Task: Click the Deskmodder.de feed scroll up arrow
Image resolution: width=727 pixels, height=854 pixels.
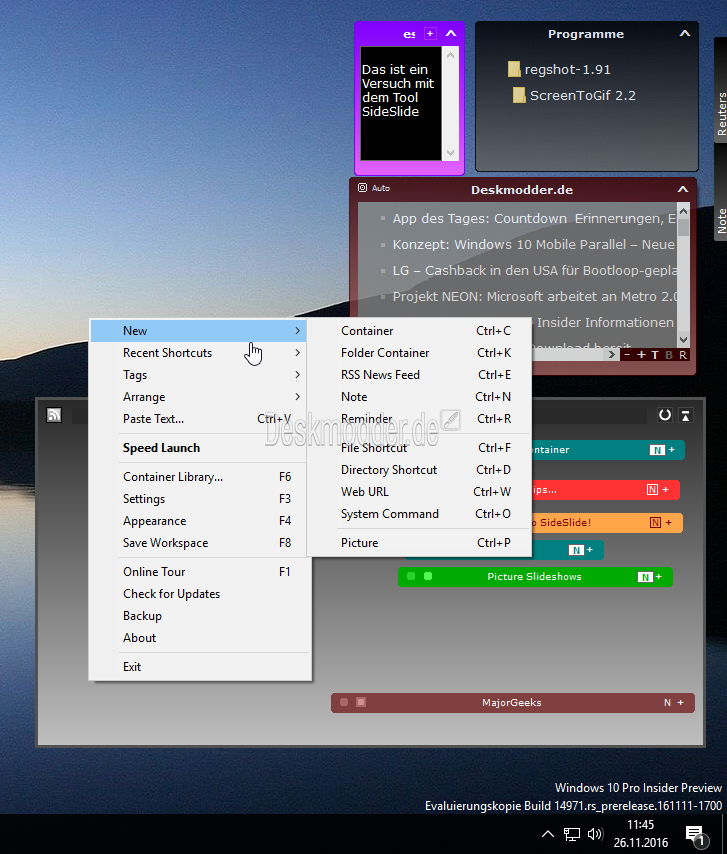Action: [x=683, y=211]
